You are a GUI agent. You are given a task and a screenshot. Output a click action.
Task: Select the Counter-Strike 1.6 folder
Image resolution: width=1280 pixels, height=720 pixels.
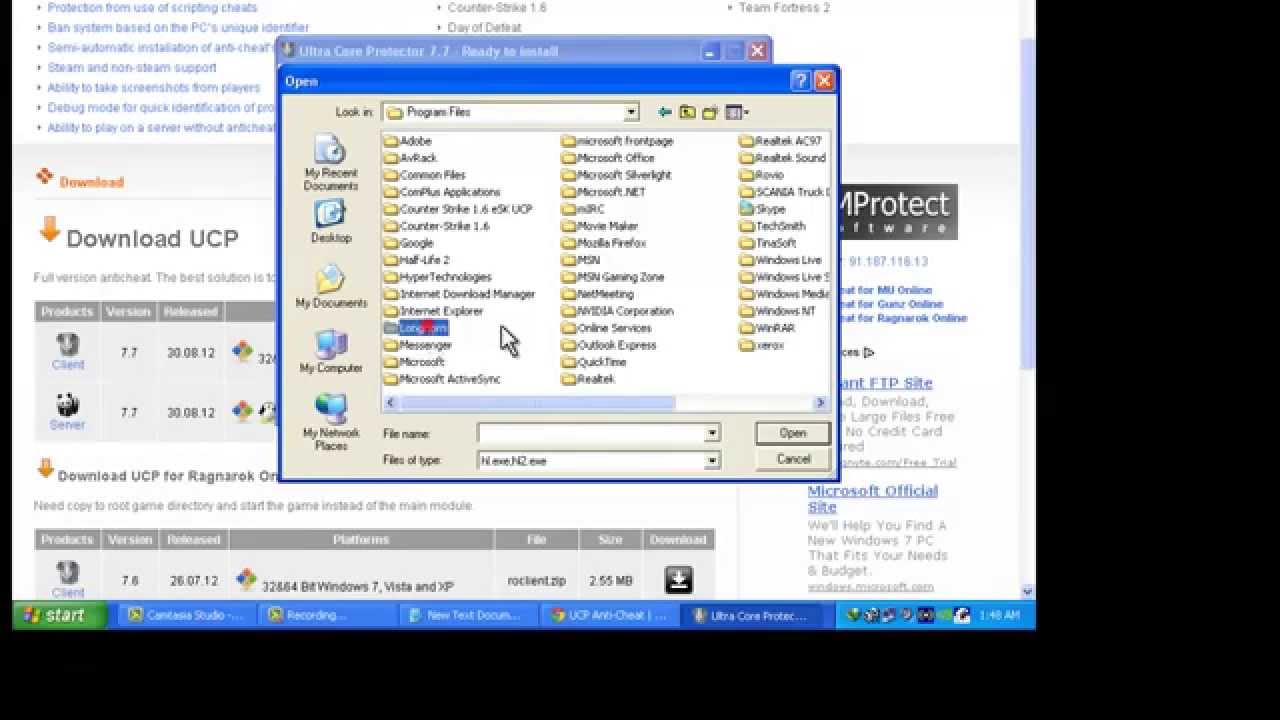(437, 226)
